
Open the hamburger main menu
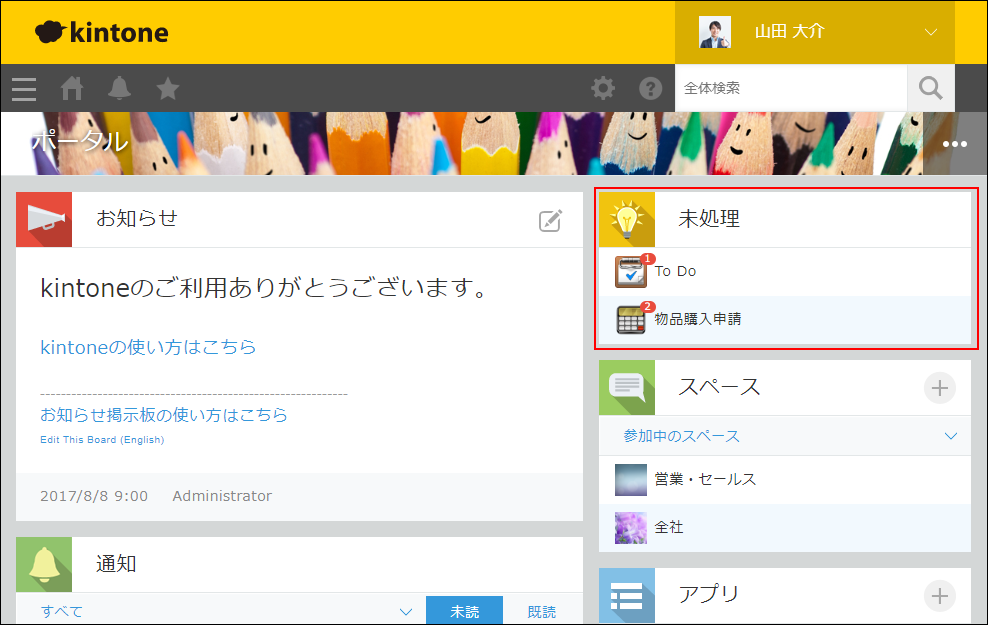coord(24,89)
